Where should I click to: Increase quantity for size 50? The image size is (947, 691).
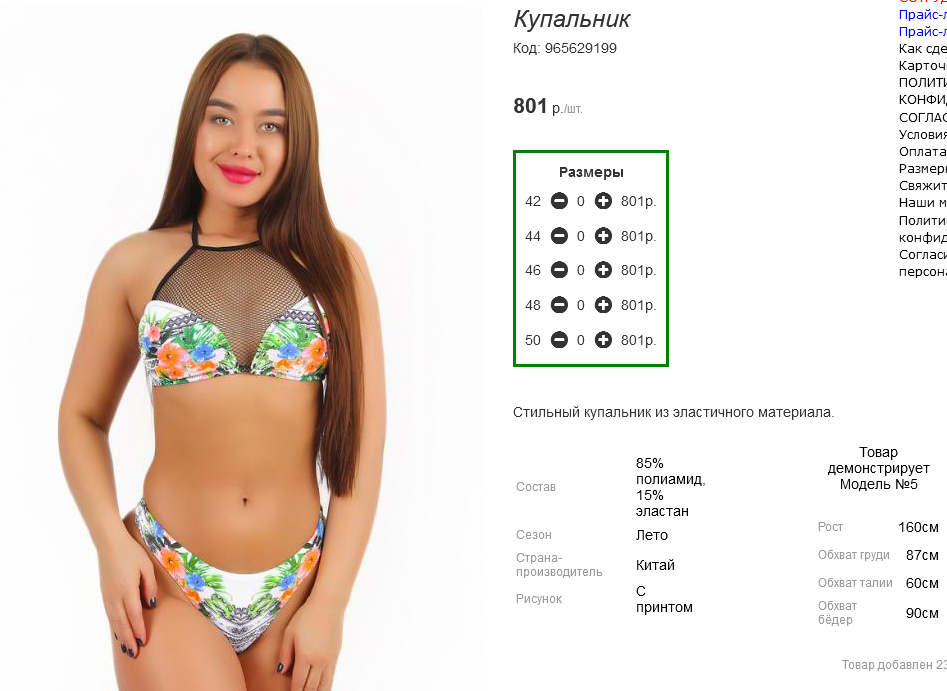[603, 340]
